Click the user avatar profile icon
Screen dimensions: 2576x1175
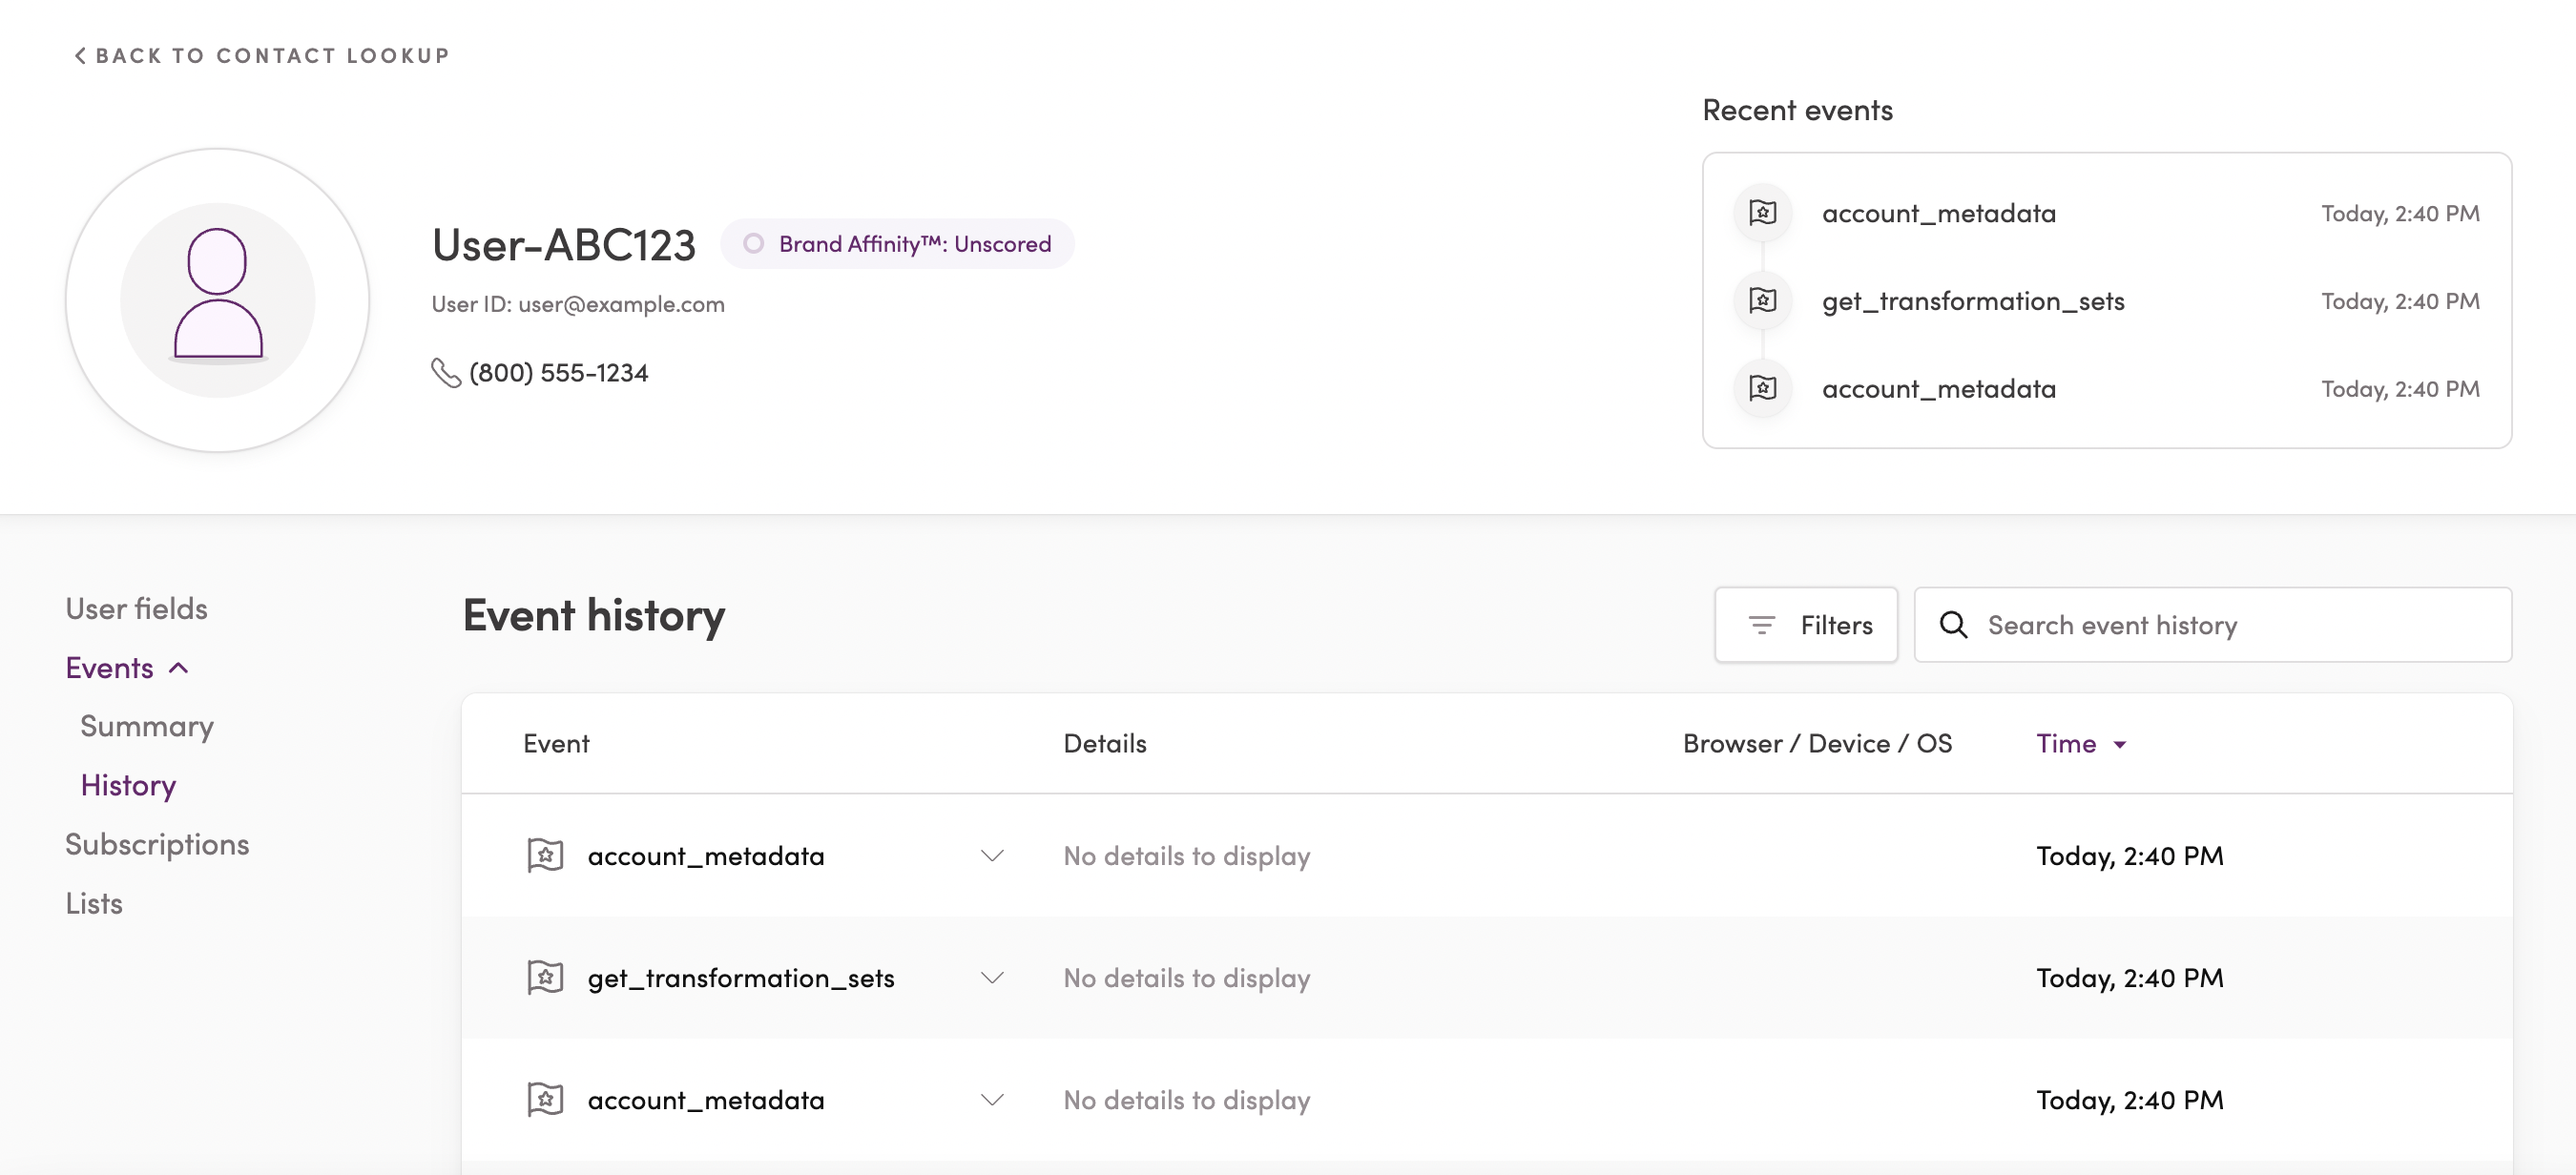(x=217, y=300)
